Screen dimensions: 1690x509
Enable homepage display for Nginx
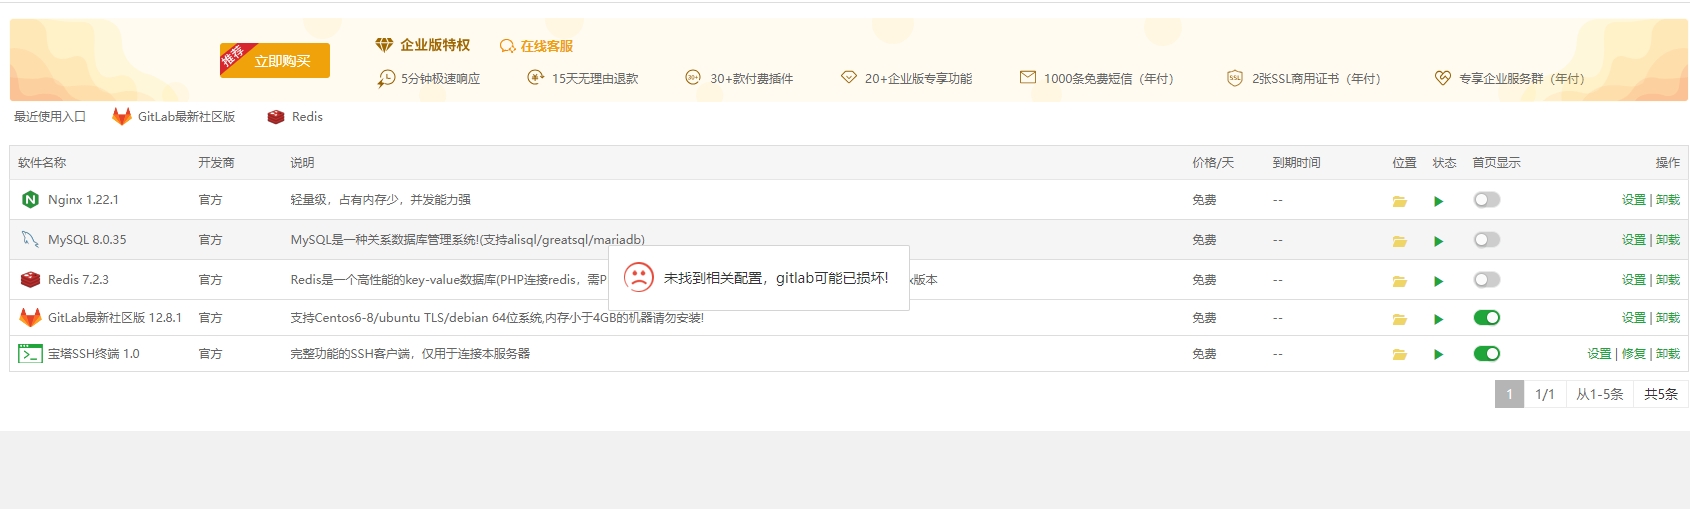point(1487,200)
